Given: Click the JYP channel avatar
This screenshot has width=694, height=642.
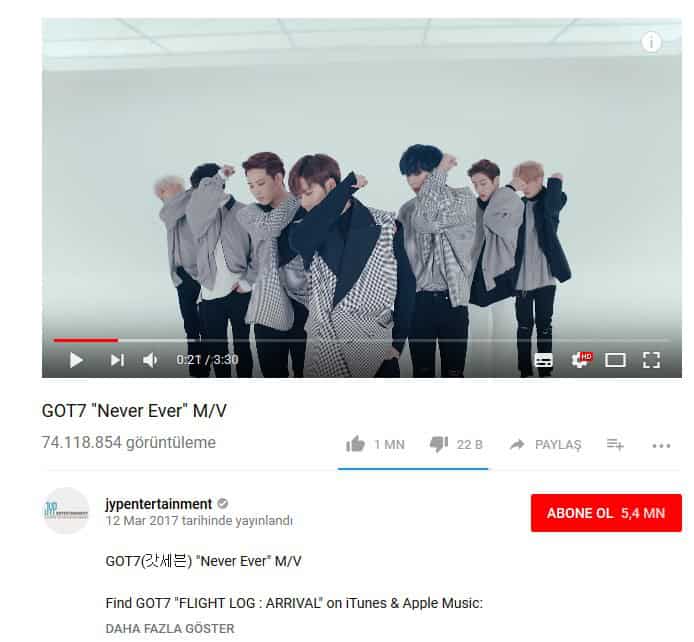Looking at the screenshot, I should (66, 511).
